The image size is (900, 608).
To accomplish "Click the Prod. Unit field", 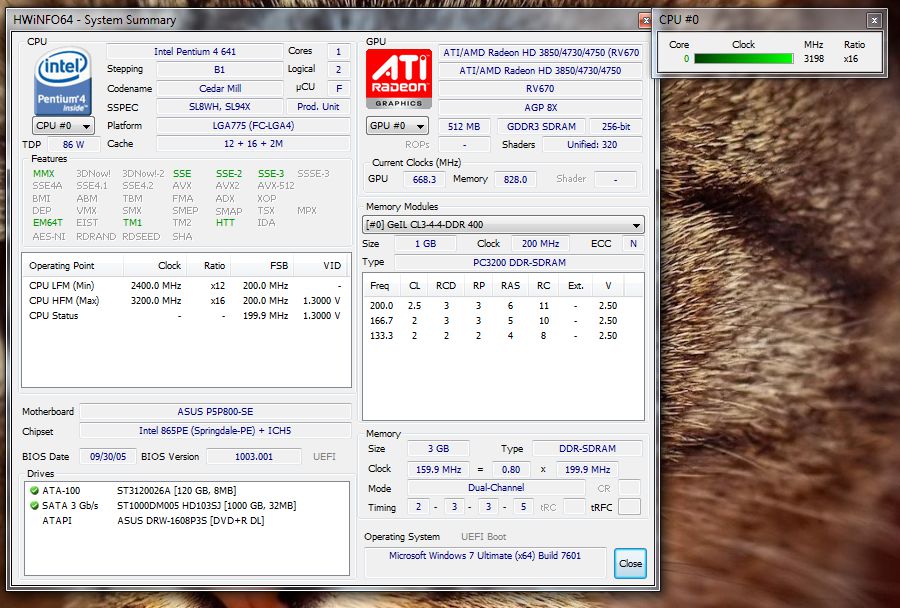I will (318, 107).
